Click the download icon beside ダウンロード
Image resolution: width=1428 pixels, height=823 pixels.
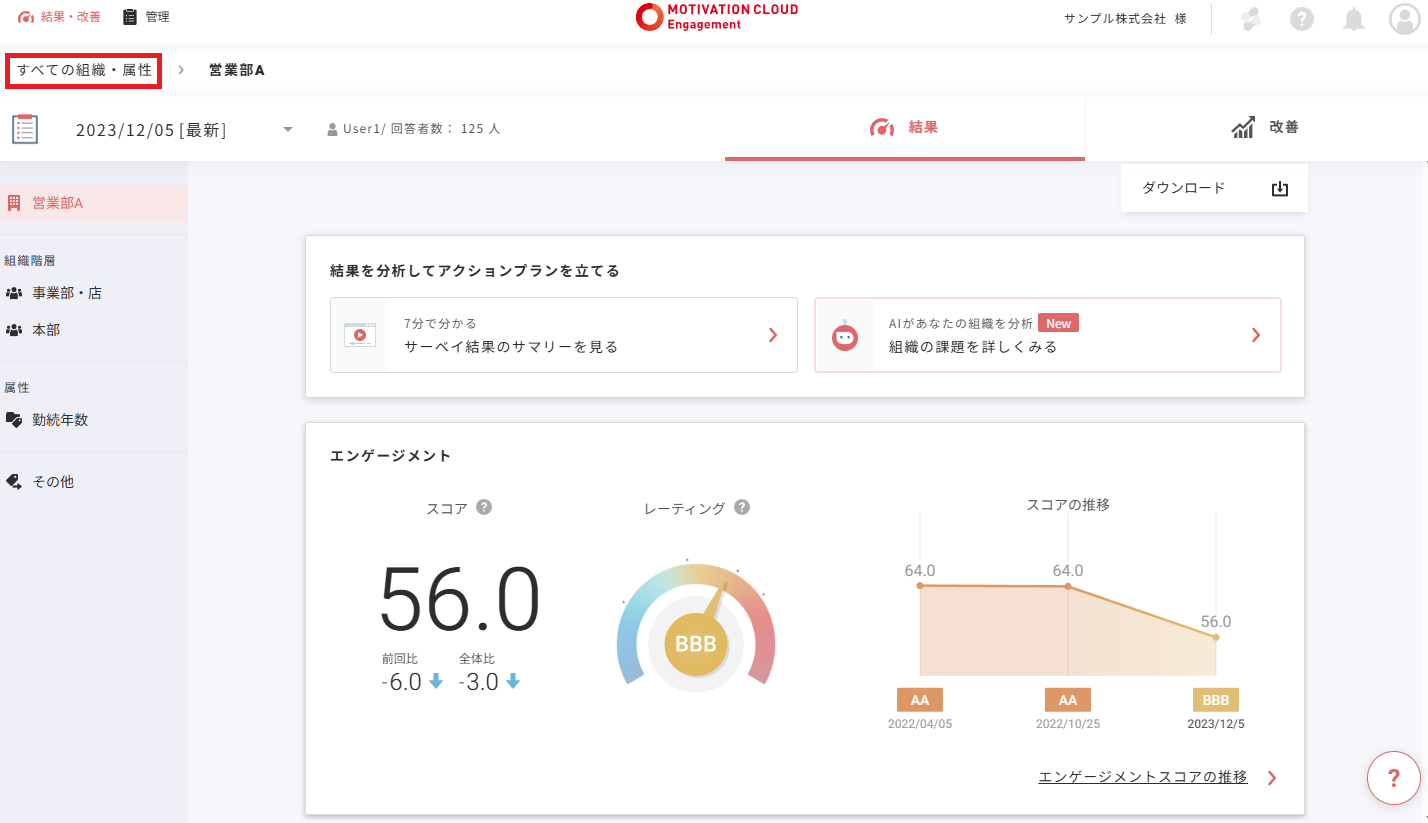pyautogui.click(x=1279, y=189)
